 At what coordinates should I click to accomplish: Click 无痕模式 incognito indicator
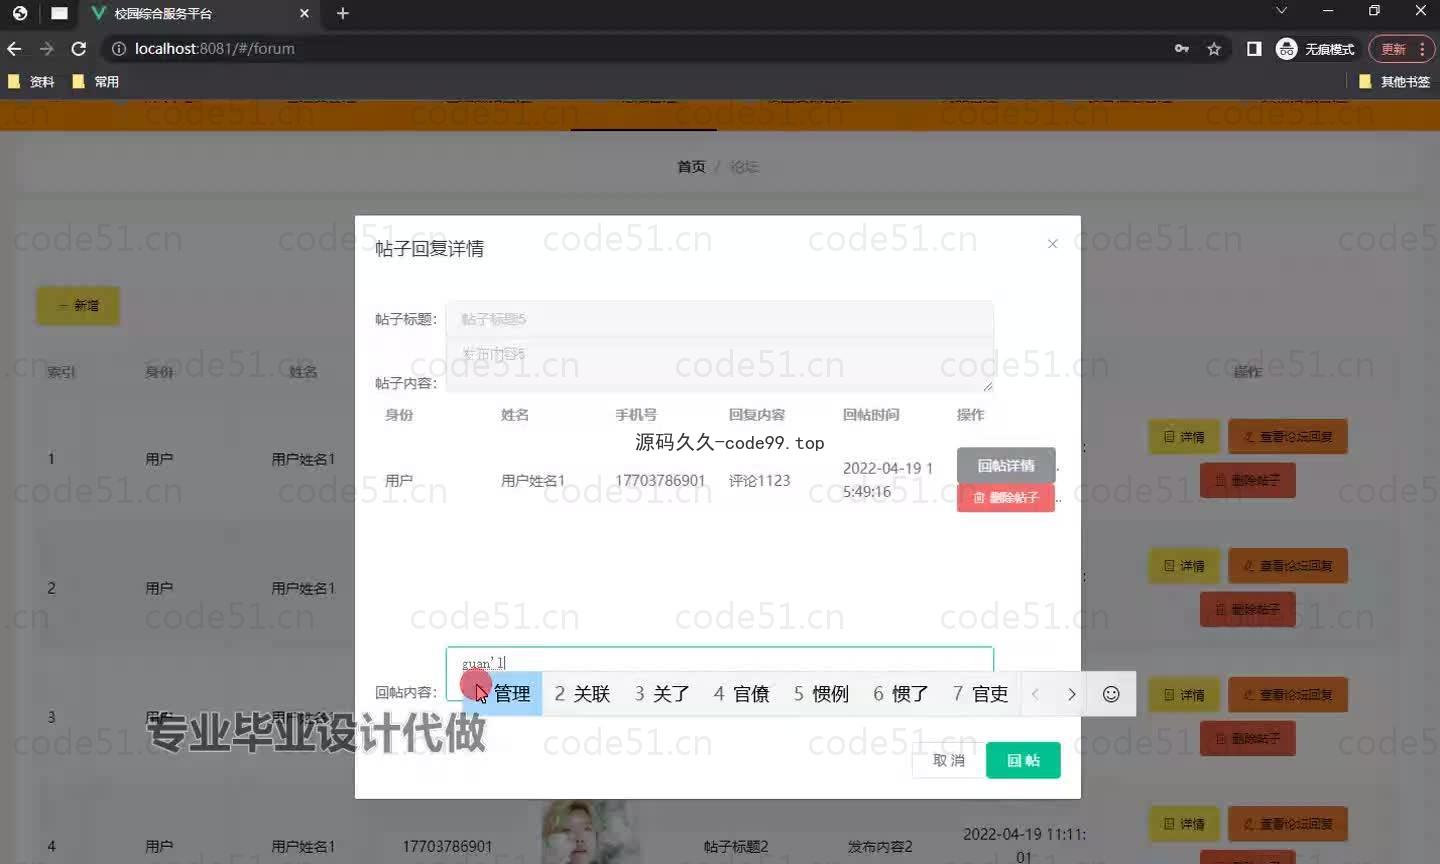(1316, 48)
